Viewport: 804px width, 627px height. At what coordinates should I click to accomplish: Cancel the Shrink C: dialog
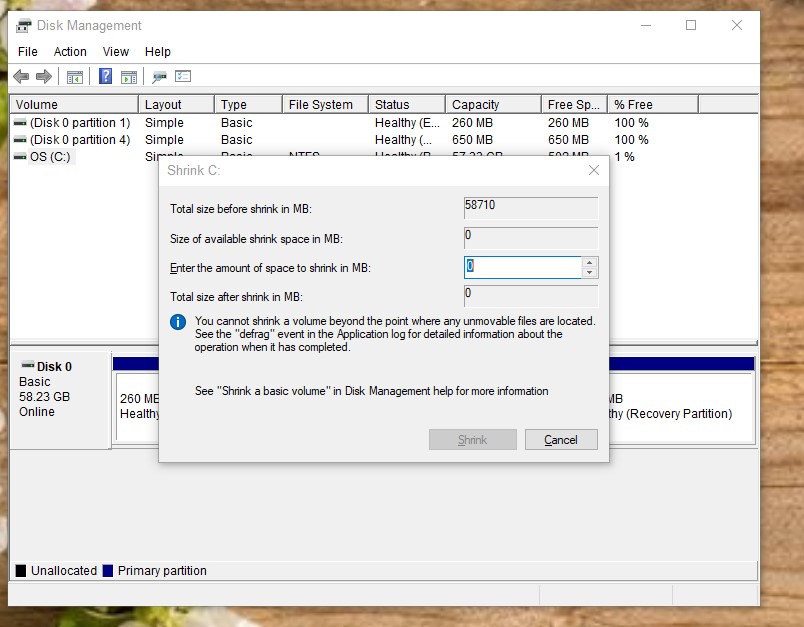pyautogui.click(x=561, y=440)
